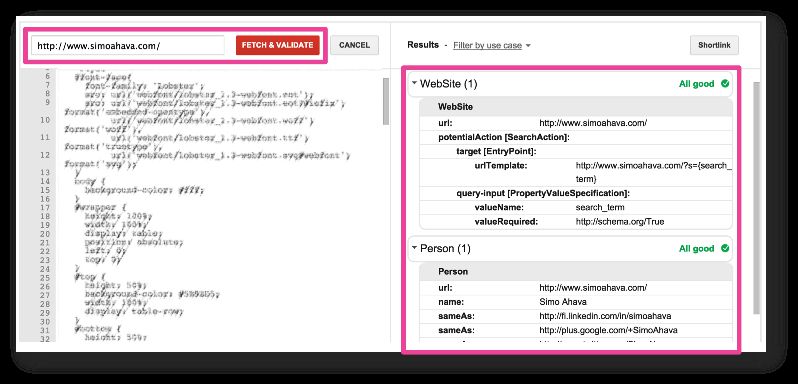
Task: Click the Shortlink button
Action: point(714,45)
